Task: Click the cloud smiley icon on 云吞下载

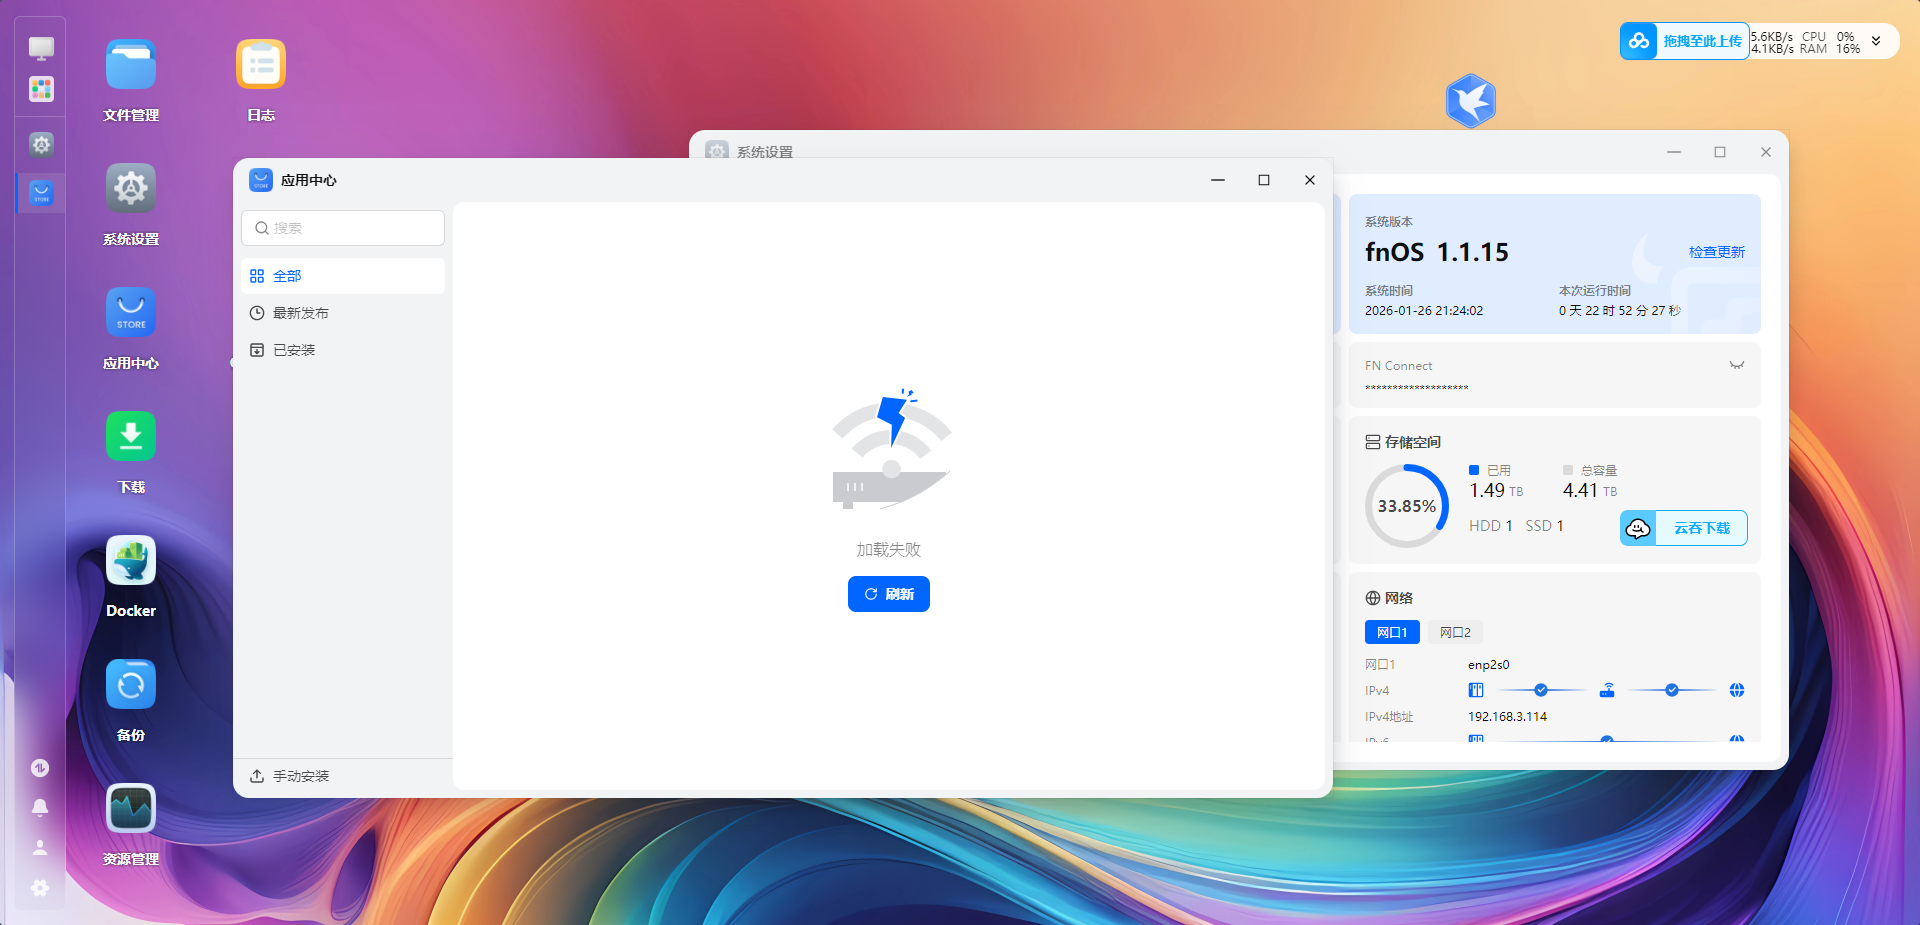Action: coord(1638,528)
